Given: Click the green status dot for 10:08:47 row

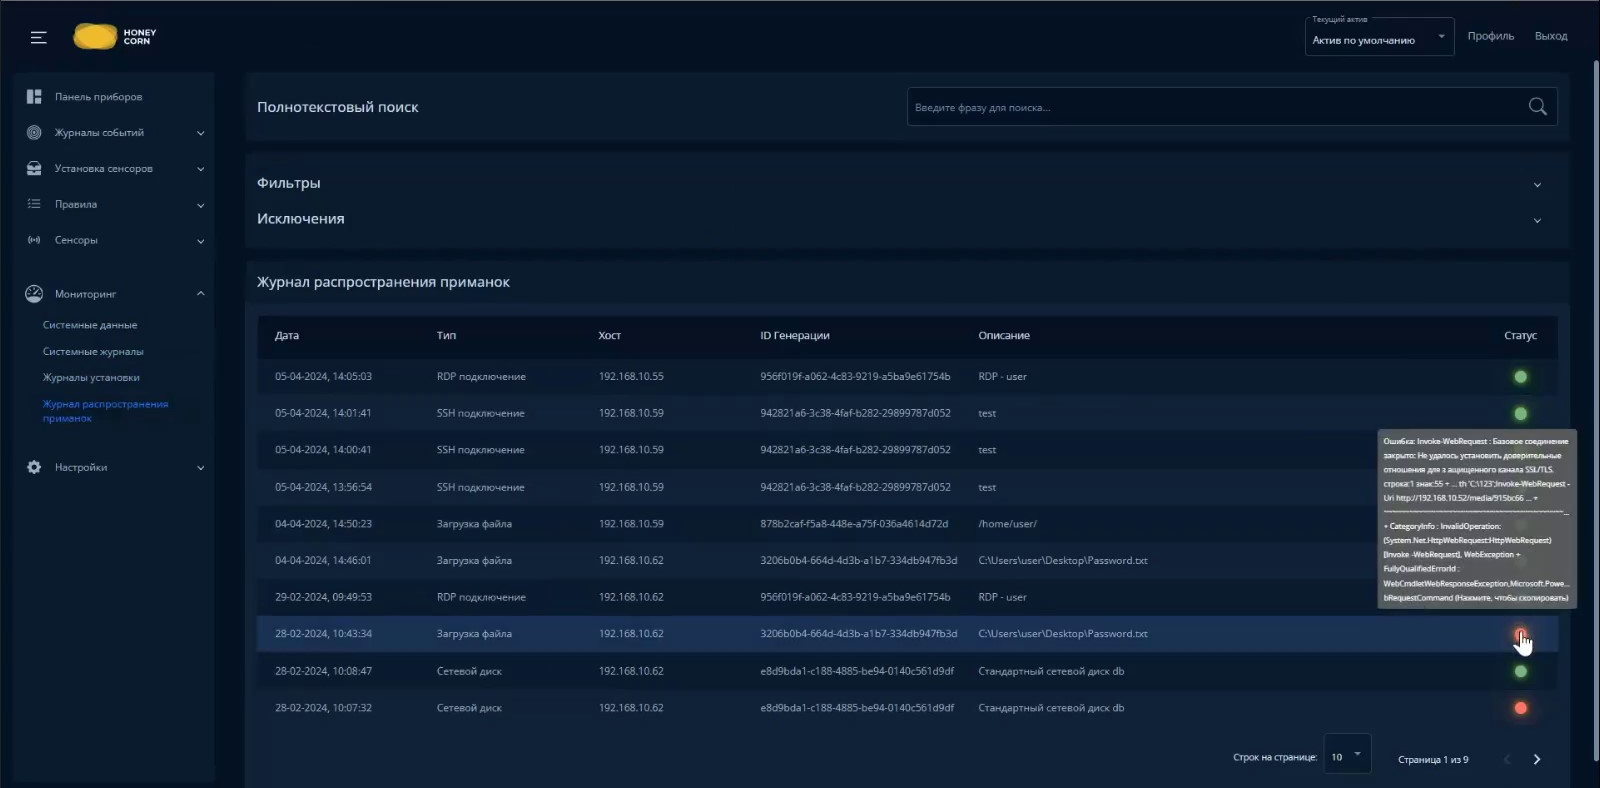Looking at the screenshot, I should click(1520, 672).
